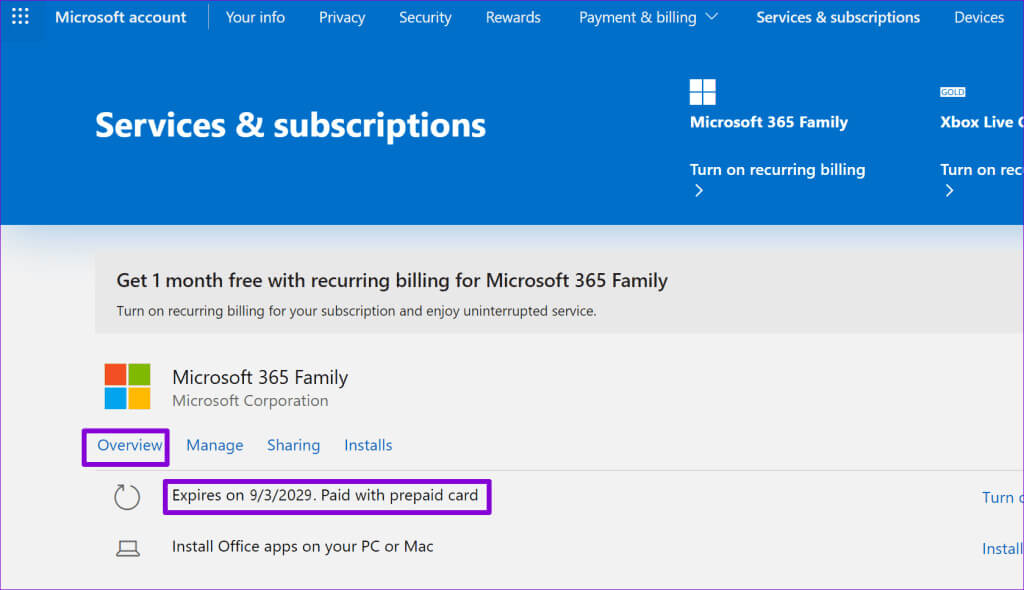The image size is (1024, 590).
Task: Open the Privacy section in the top navigation
Action: click(342, 17)
